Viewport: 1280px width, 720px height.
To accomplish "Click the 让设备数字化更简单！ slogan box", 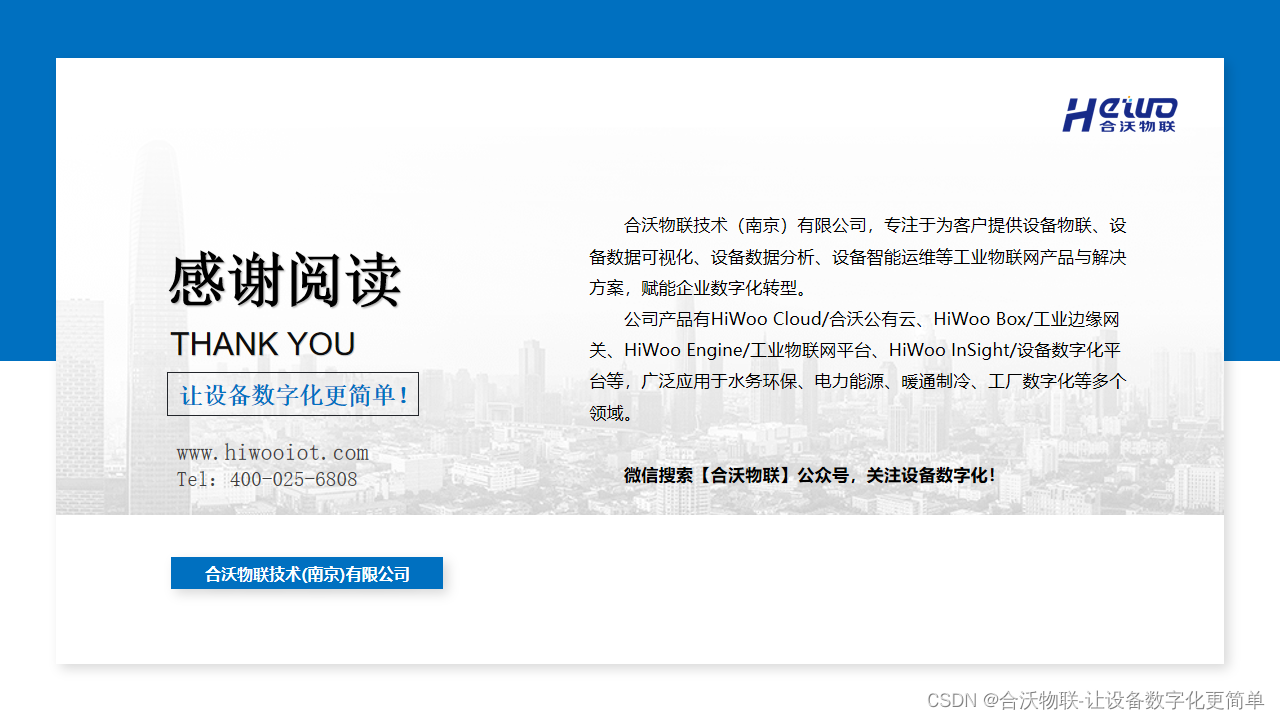I will point(293,394).
